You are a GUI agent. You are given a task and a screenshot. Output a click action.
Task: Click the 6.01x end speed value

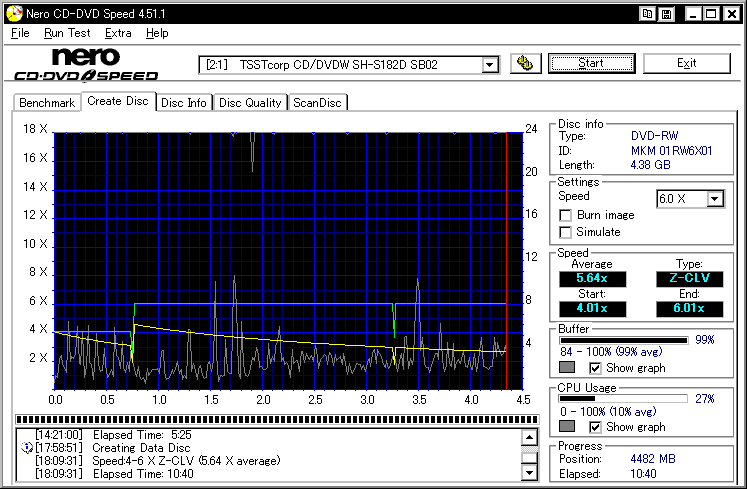tap(689, 308)
